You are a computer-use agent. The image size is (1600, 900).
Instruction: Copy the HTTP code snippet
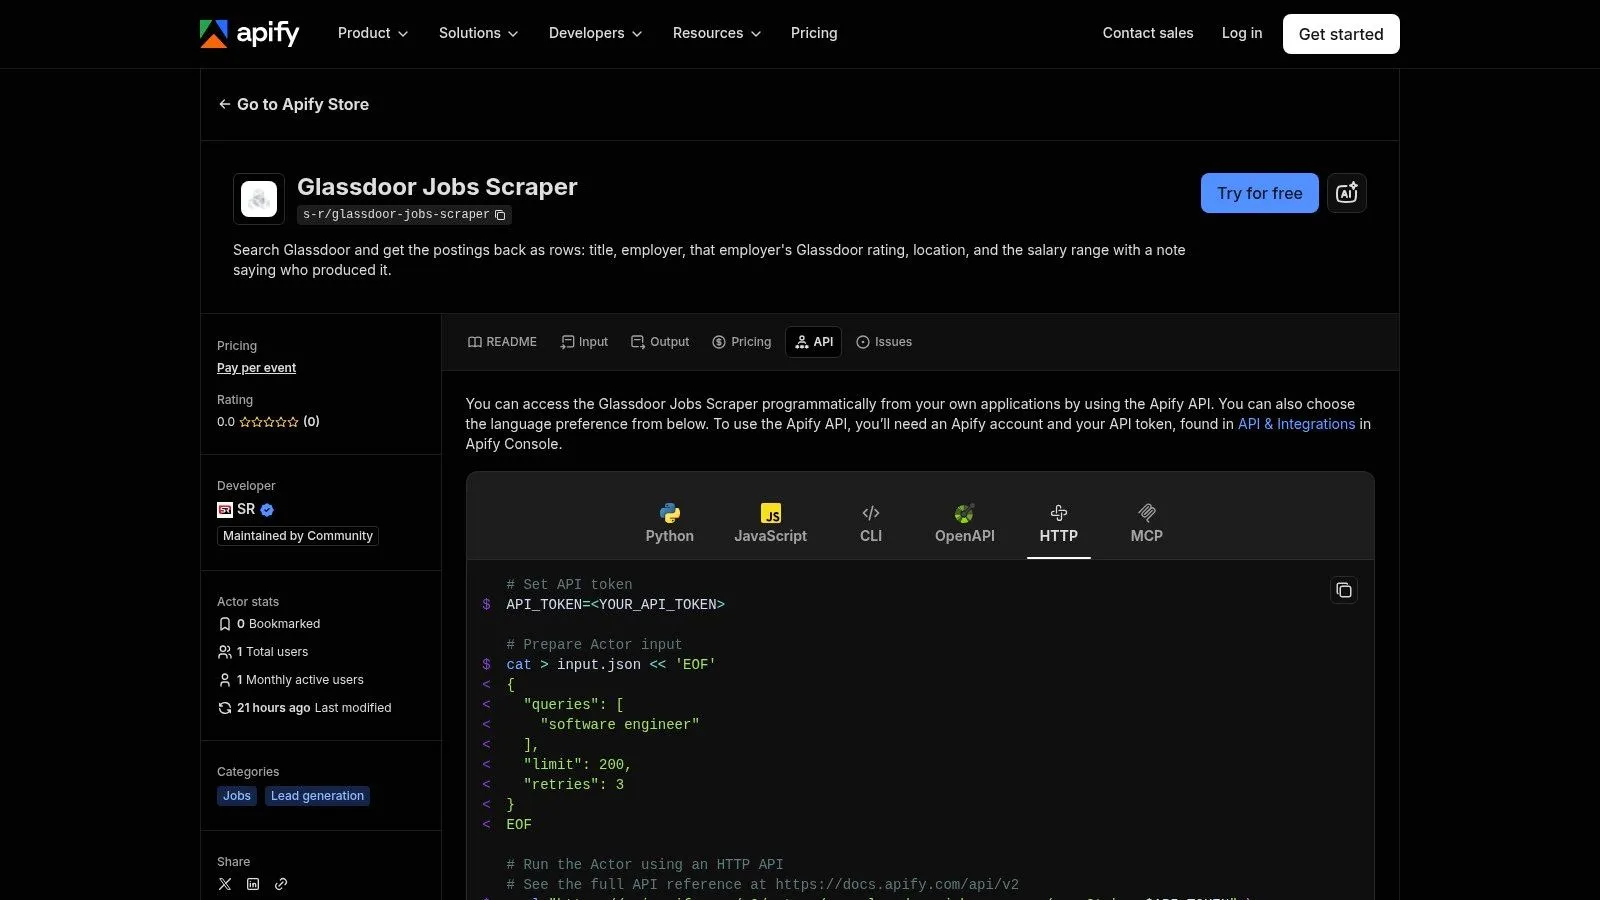pos(1343,590)
